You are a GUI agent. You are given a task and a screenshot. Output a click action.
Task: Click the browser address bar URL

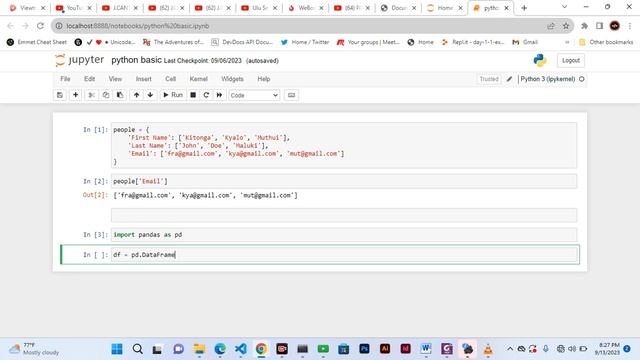138,26
